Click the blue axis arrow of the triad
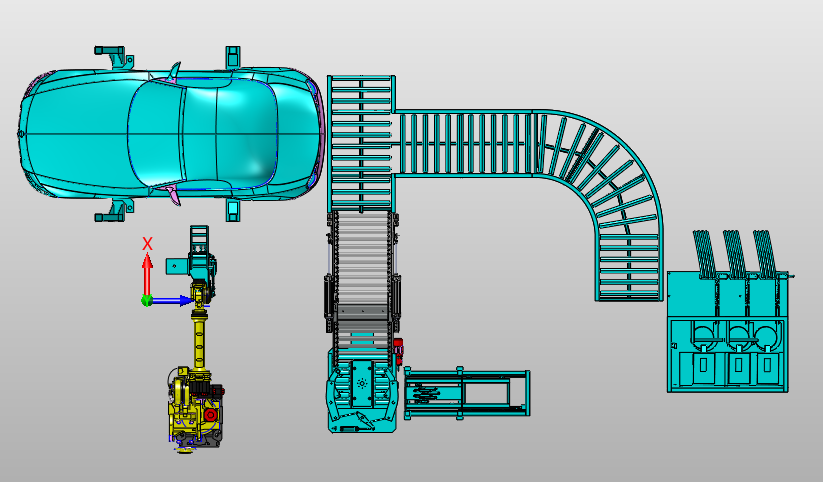This screenshot has width=823, height=482. click(174, 300)
